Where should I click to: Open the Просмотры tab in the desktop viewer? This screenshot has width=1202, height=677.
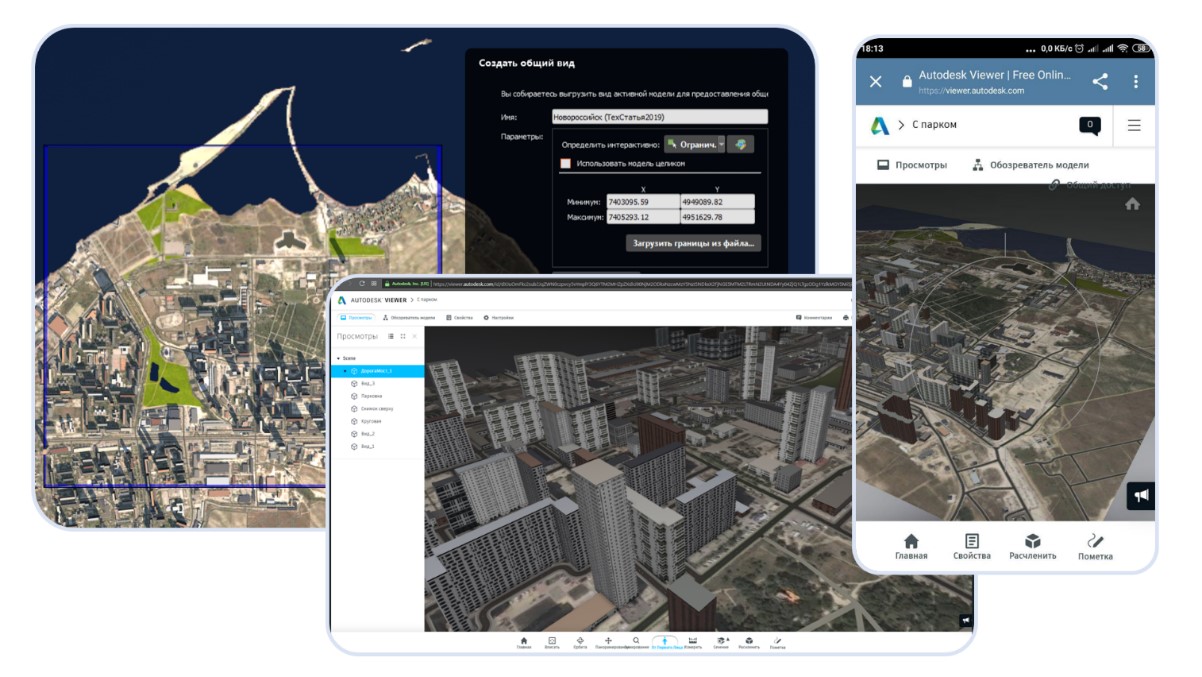coord(354,317)
